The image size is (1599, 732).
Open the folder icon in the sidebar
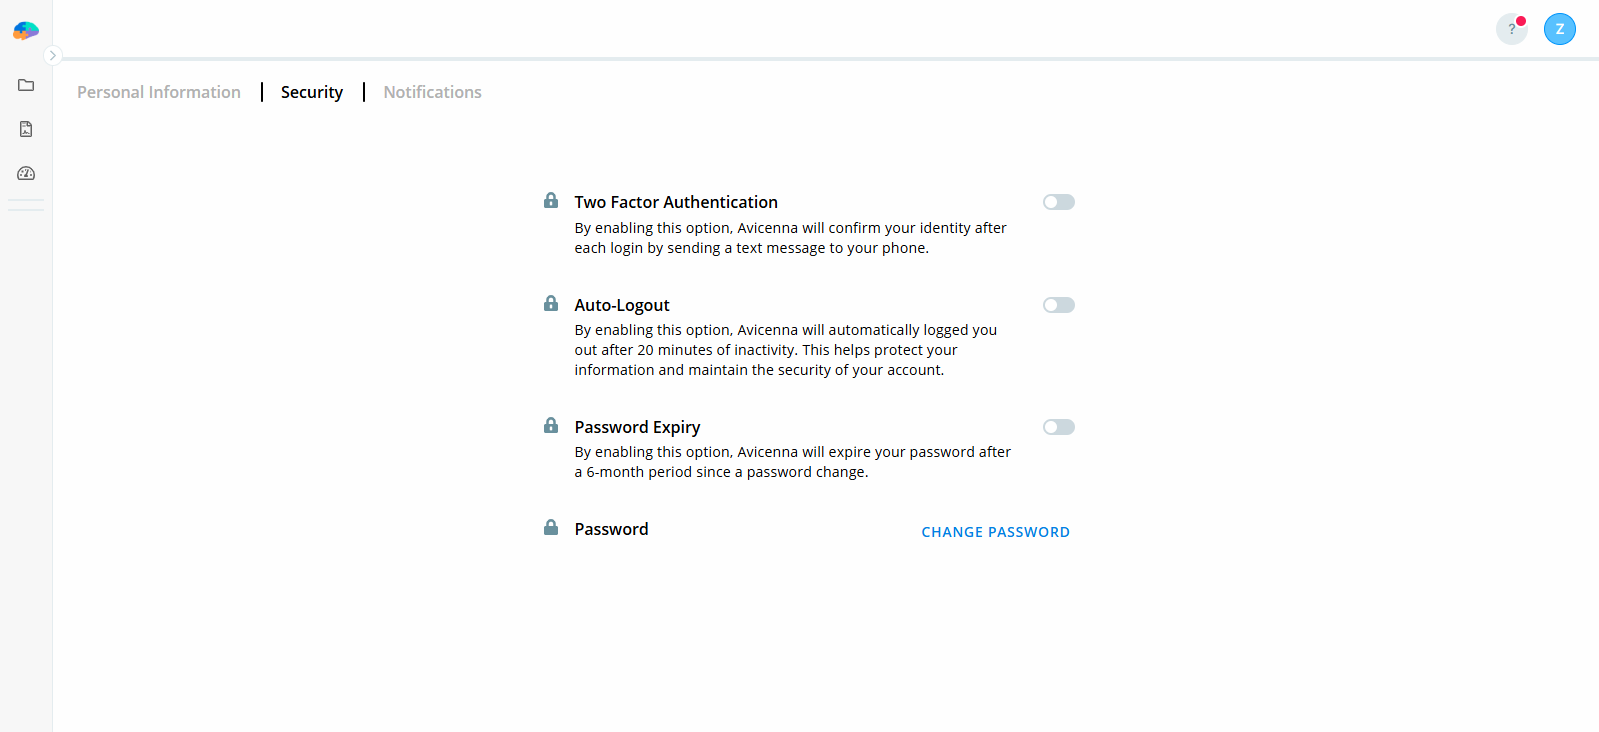click(26, 85)
